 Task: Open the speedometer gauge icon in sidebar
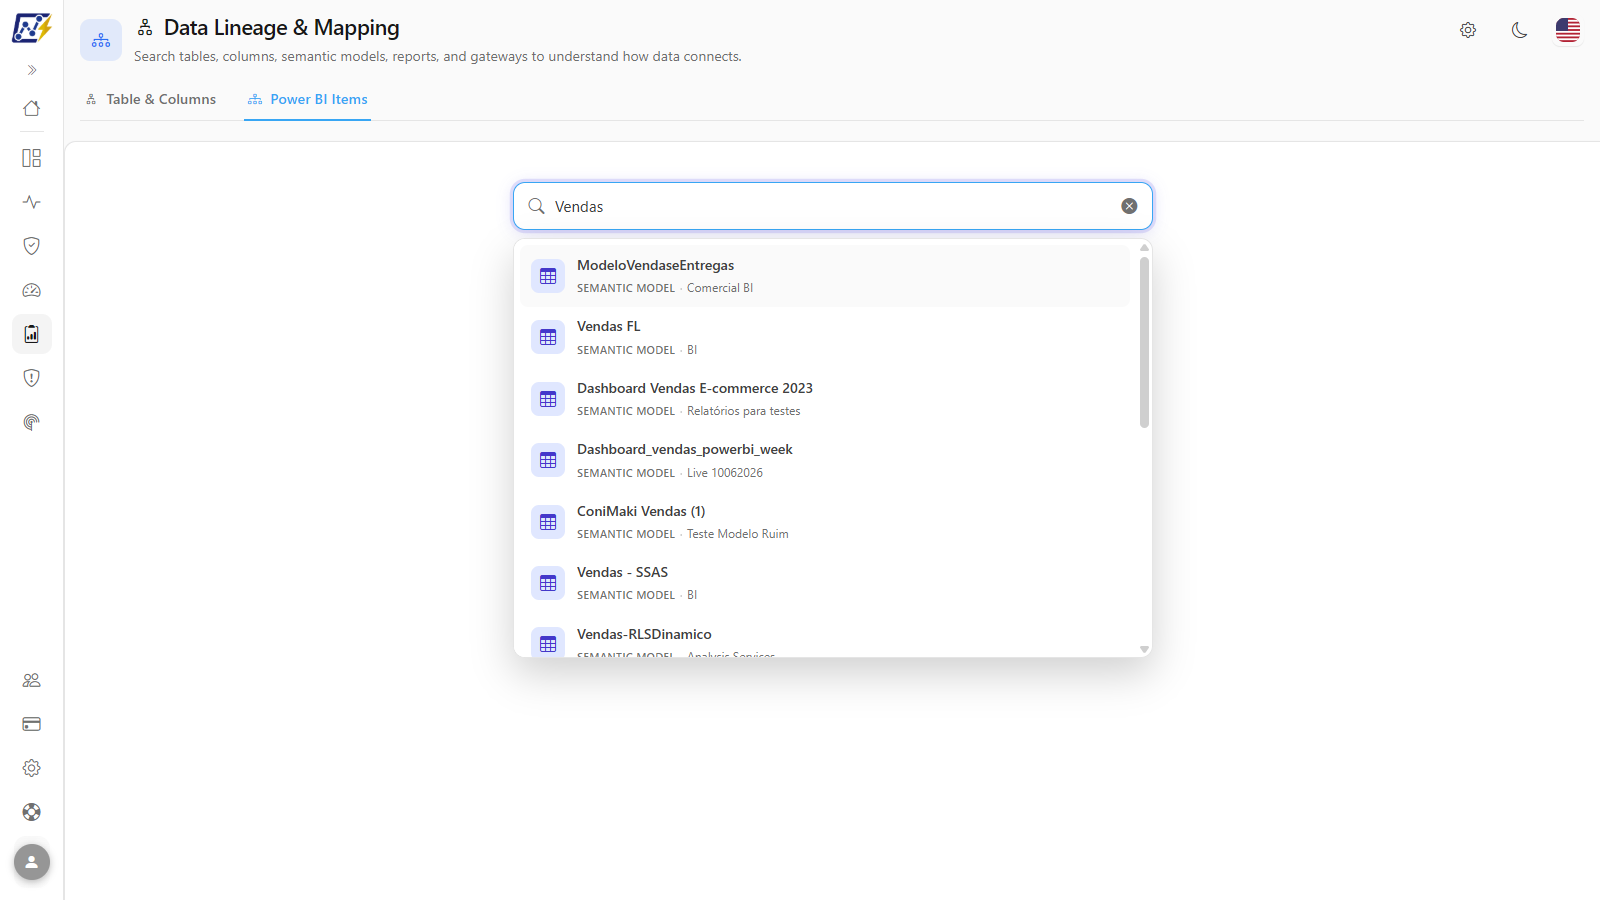click(x=32, y=290)
